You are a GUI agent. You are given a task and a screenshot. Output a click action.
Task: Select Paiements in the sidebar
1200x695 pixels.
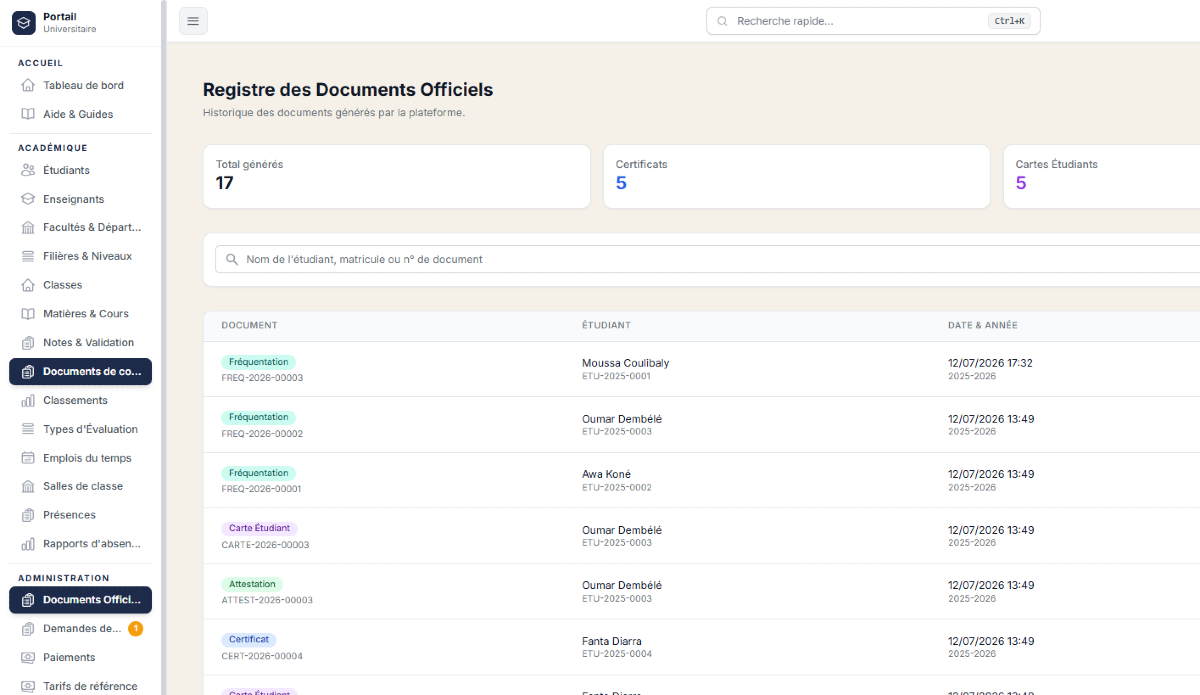coord(80,657)
